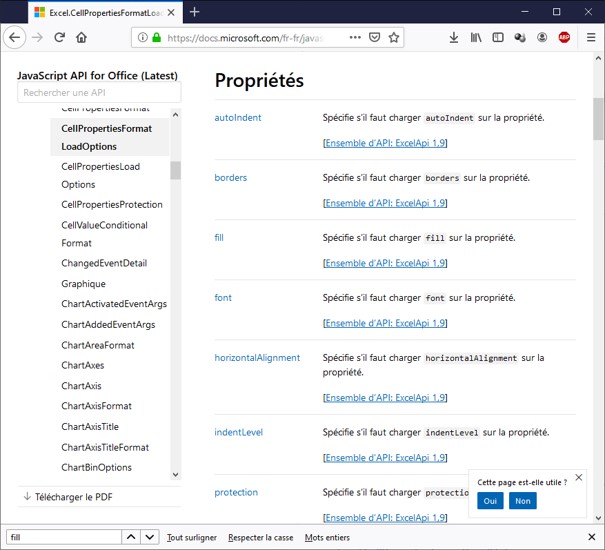The height and width of the screenshot is (550, 605).
Task: Toggle Tout surligner highlight option
Action: [x=192, y=538]
